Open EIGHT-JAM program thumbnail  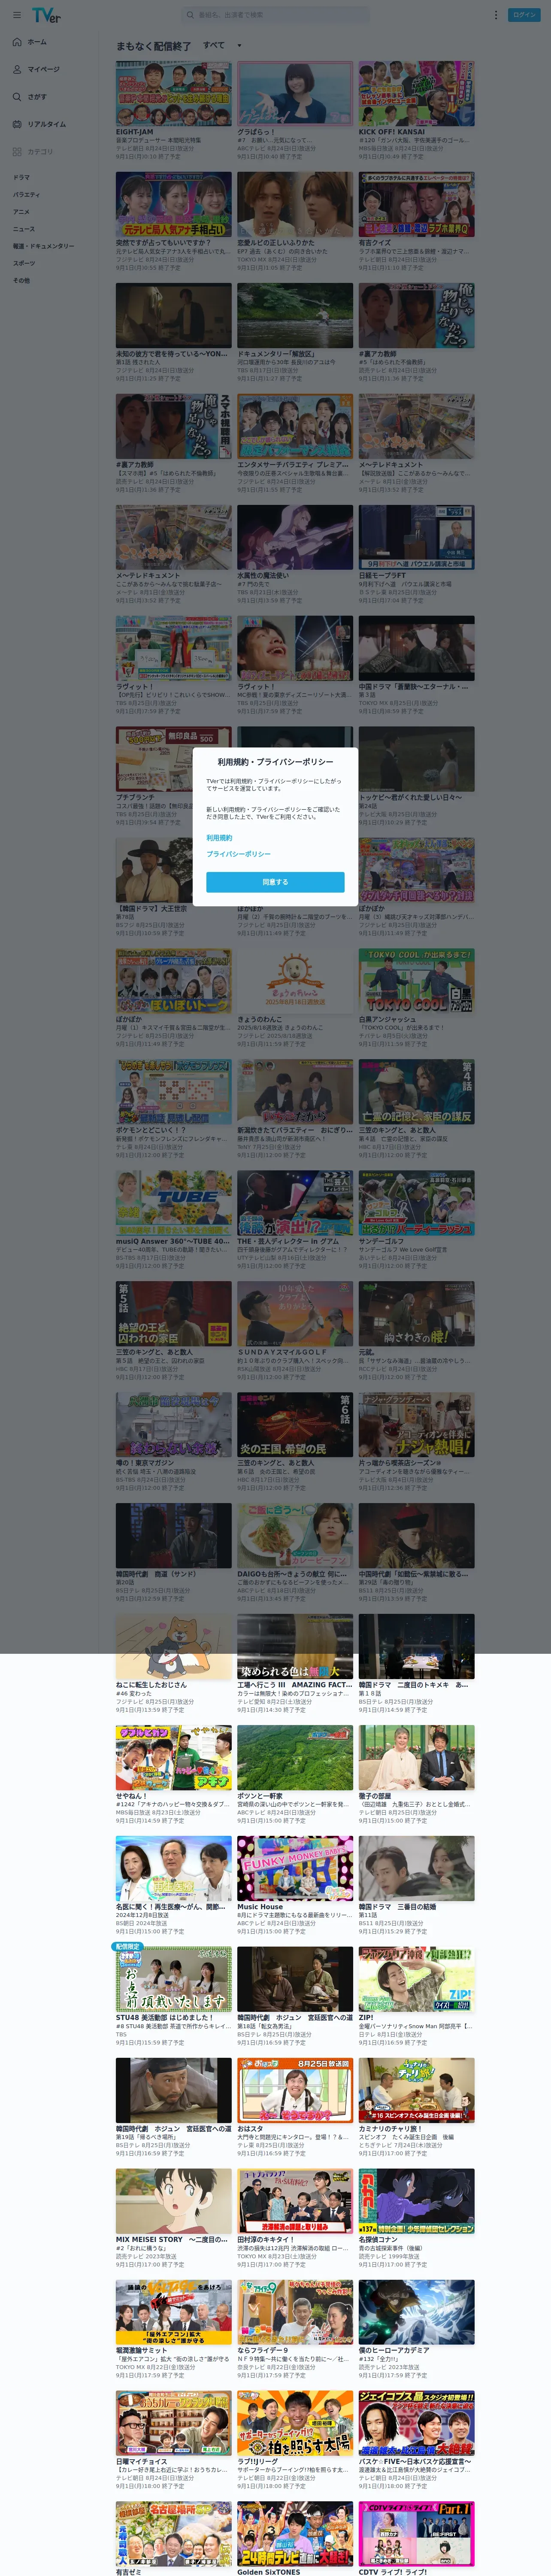[x=173, y=93]
